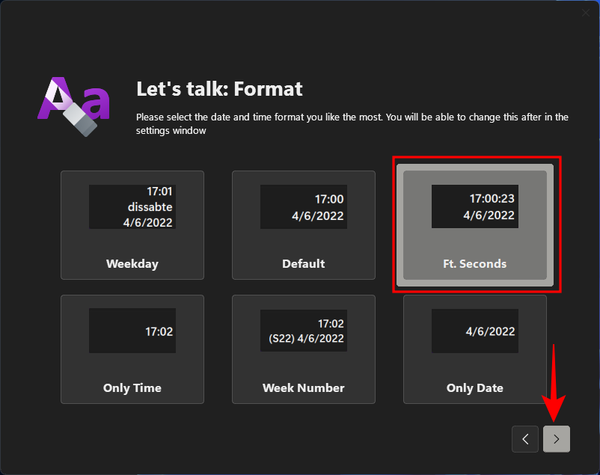Click the 17:00 with date default preview

pos(304,207)
